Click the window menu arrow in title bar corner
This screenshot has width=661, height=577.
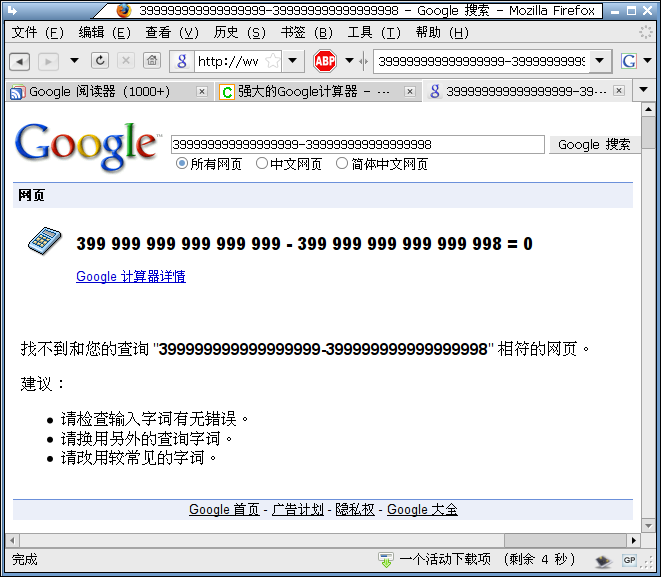[12, 10]
